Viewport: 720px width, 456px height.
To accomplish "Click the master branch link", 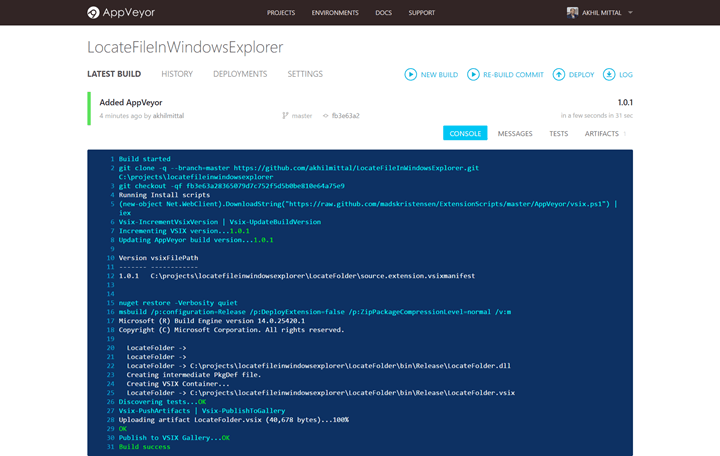I will (x=302, y=116).
